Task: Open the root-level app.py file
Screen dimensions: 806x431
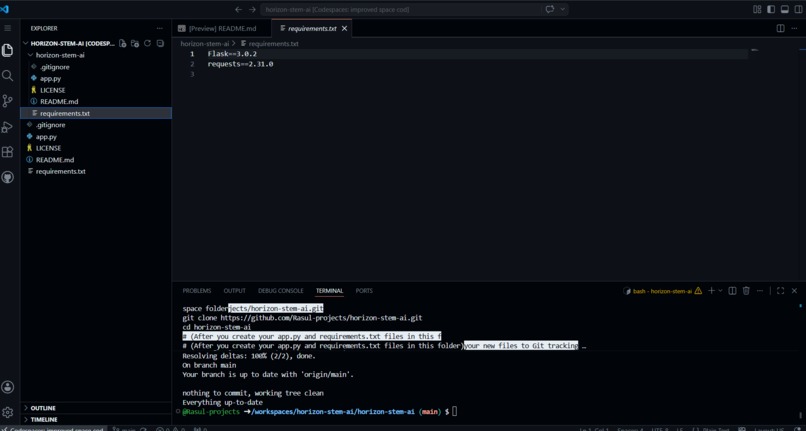Action: [46, 137]
